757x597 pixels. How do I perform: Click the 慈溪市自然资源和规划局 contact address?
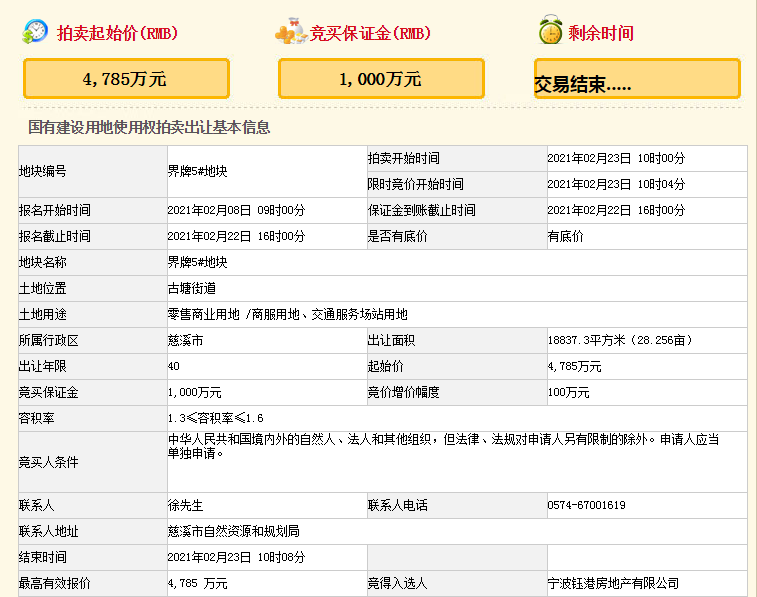click(233, 531)
